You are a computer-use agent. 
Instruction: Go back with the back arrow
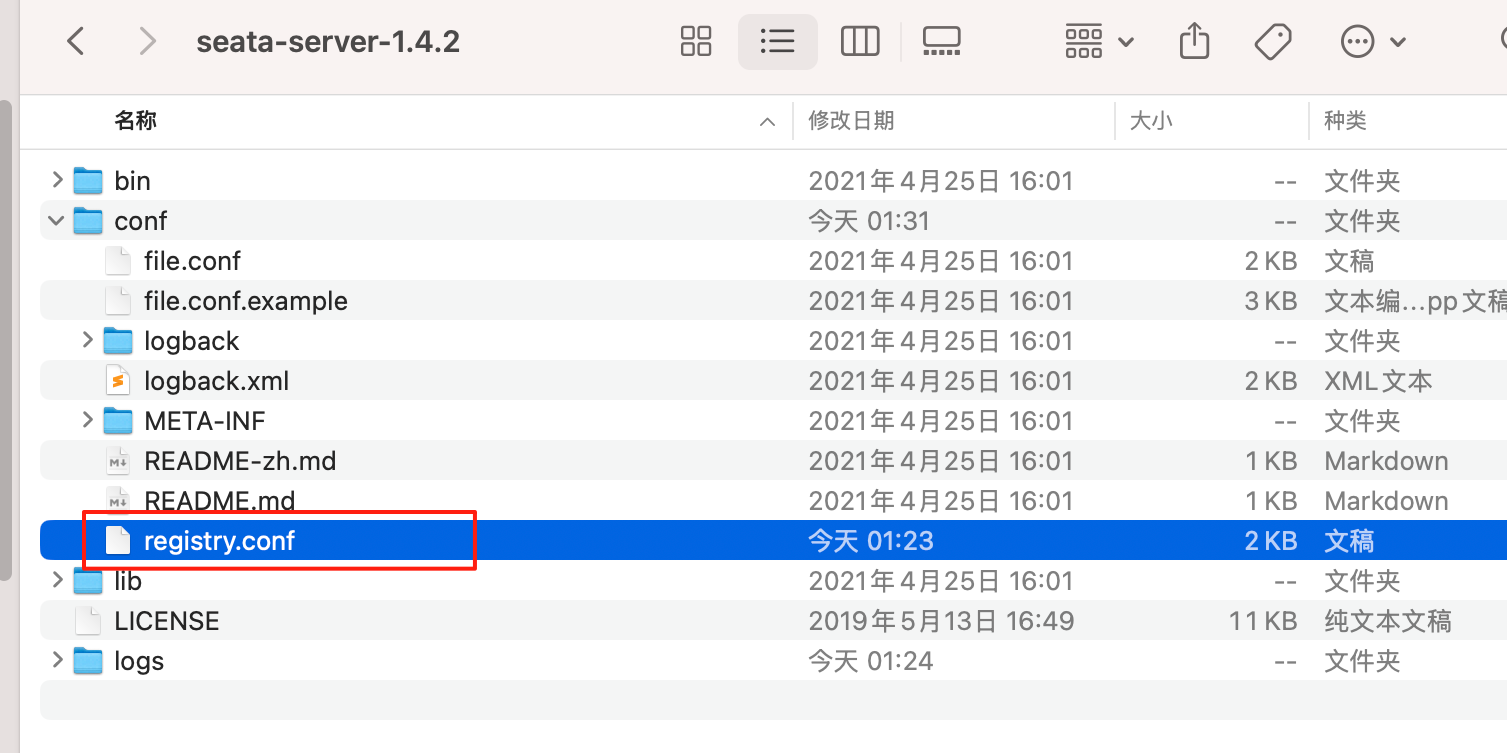76,41
